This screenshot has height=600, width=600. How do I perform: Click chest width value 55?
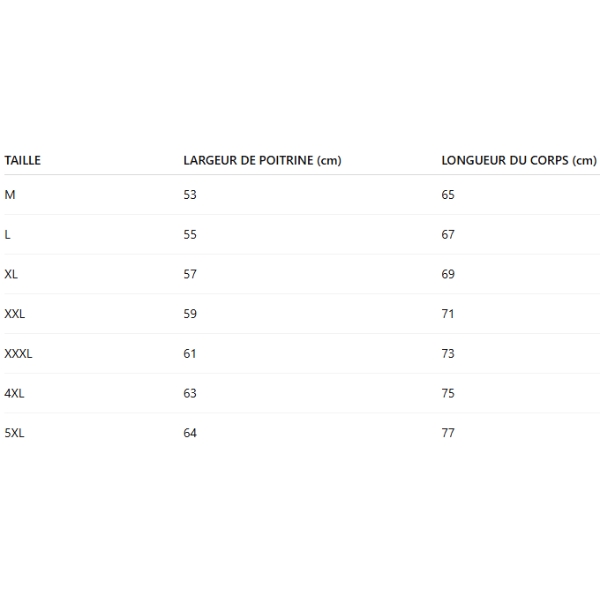190,235
